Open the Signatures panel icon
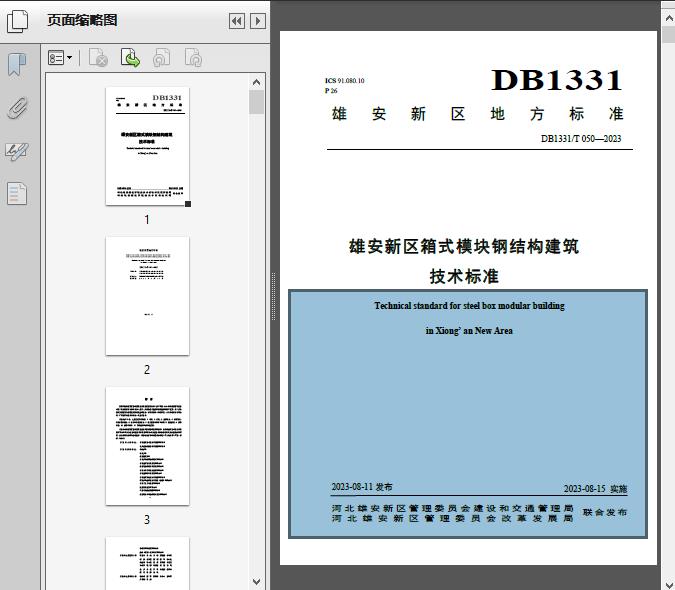This screenshot has width=675, height=590. (17, 151)
